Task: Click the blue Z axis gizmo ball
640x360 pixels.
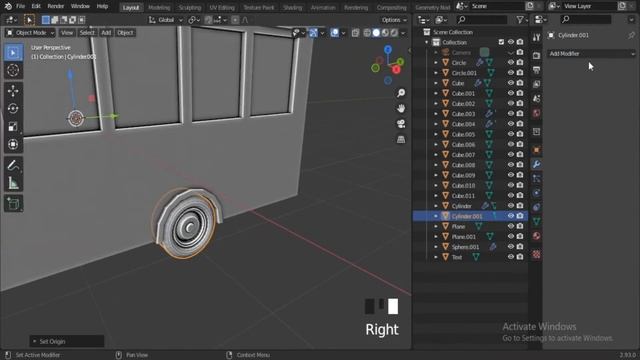Action: point(388,49)
